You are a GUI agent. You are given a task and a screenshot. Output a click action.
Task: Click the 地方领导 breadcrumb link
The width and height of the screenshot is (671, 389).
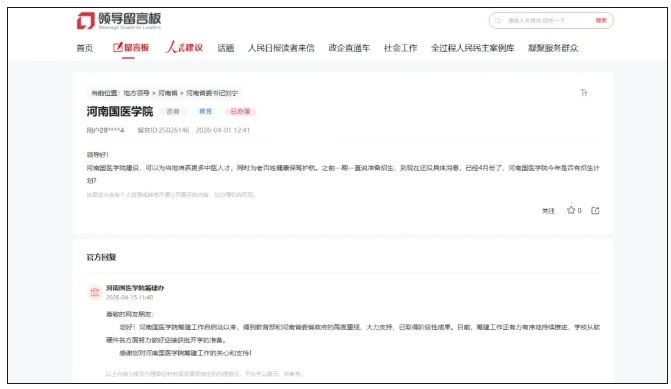[137, 93]
